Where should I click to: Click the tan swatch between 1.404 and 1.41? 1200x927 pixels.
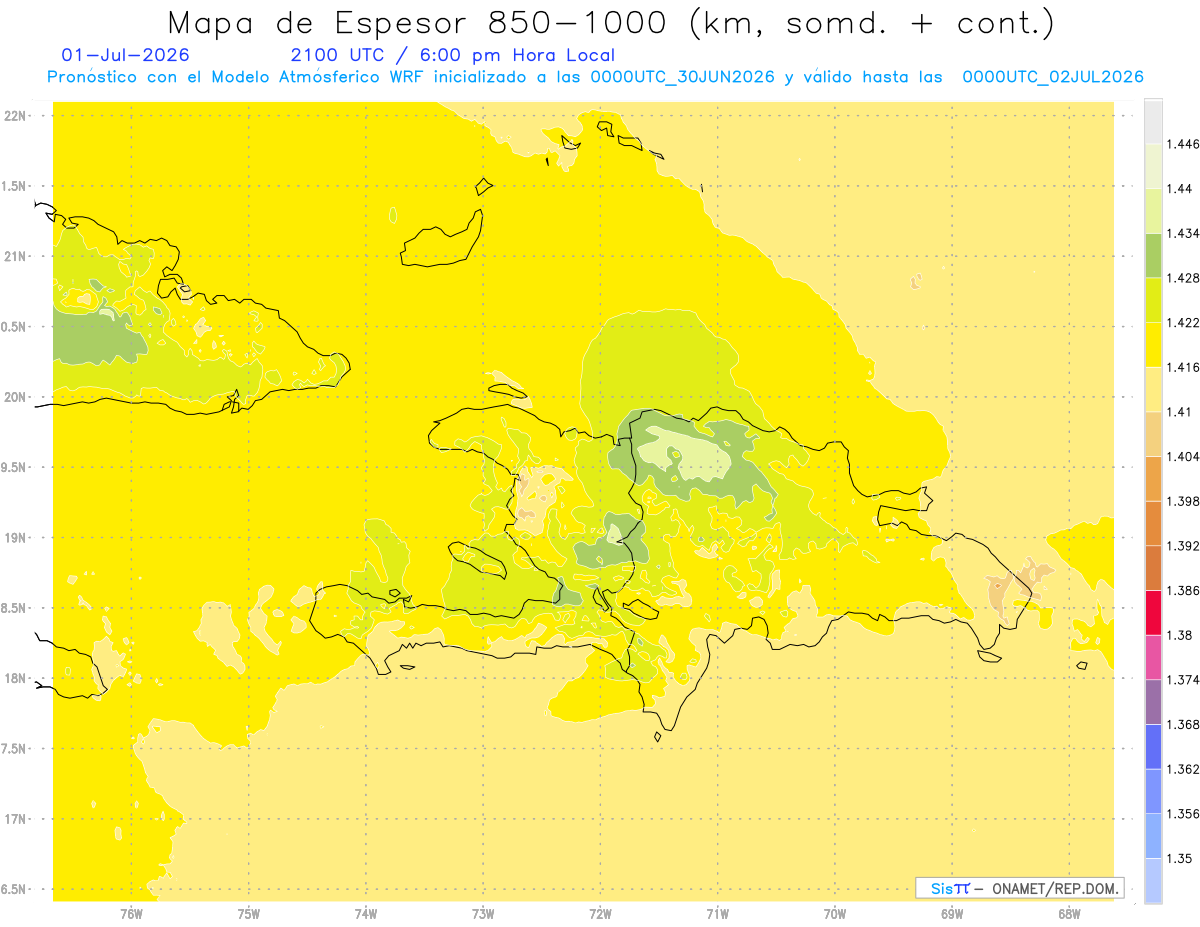pos(1153,434)
